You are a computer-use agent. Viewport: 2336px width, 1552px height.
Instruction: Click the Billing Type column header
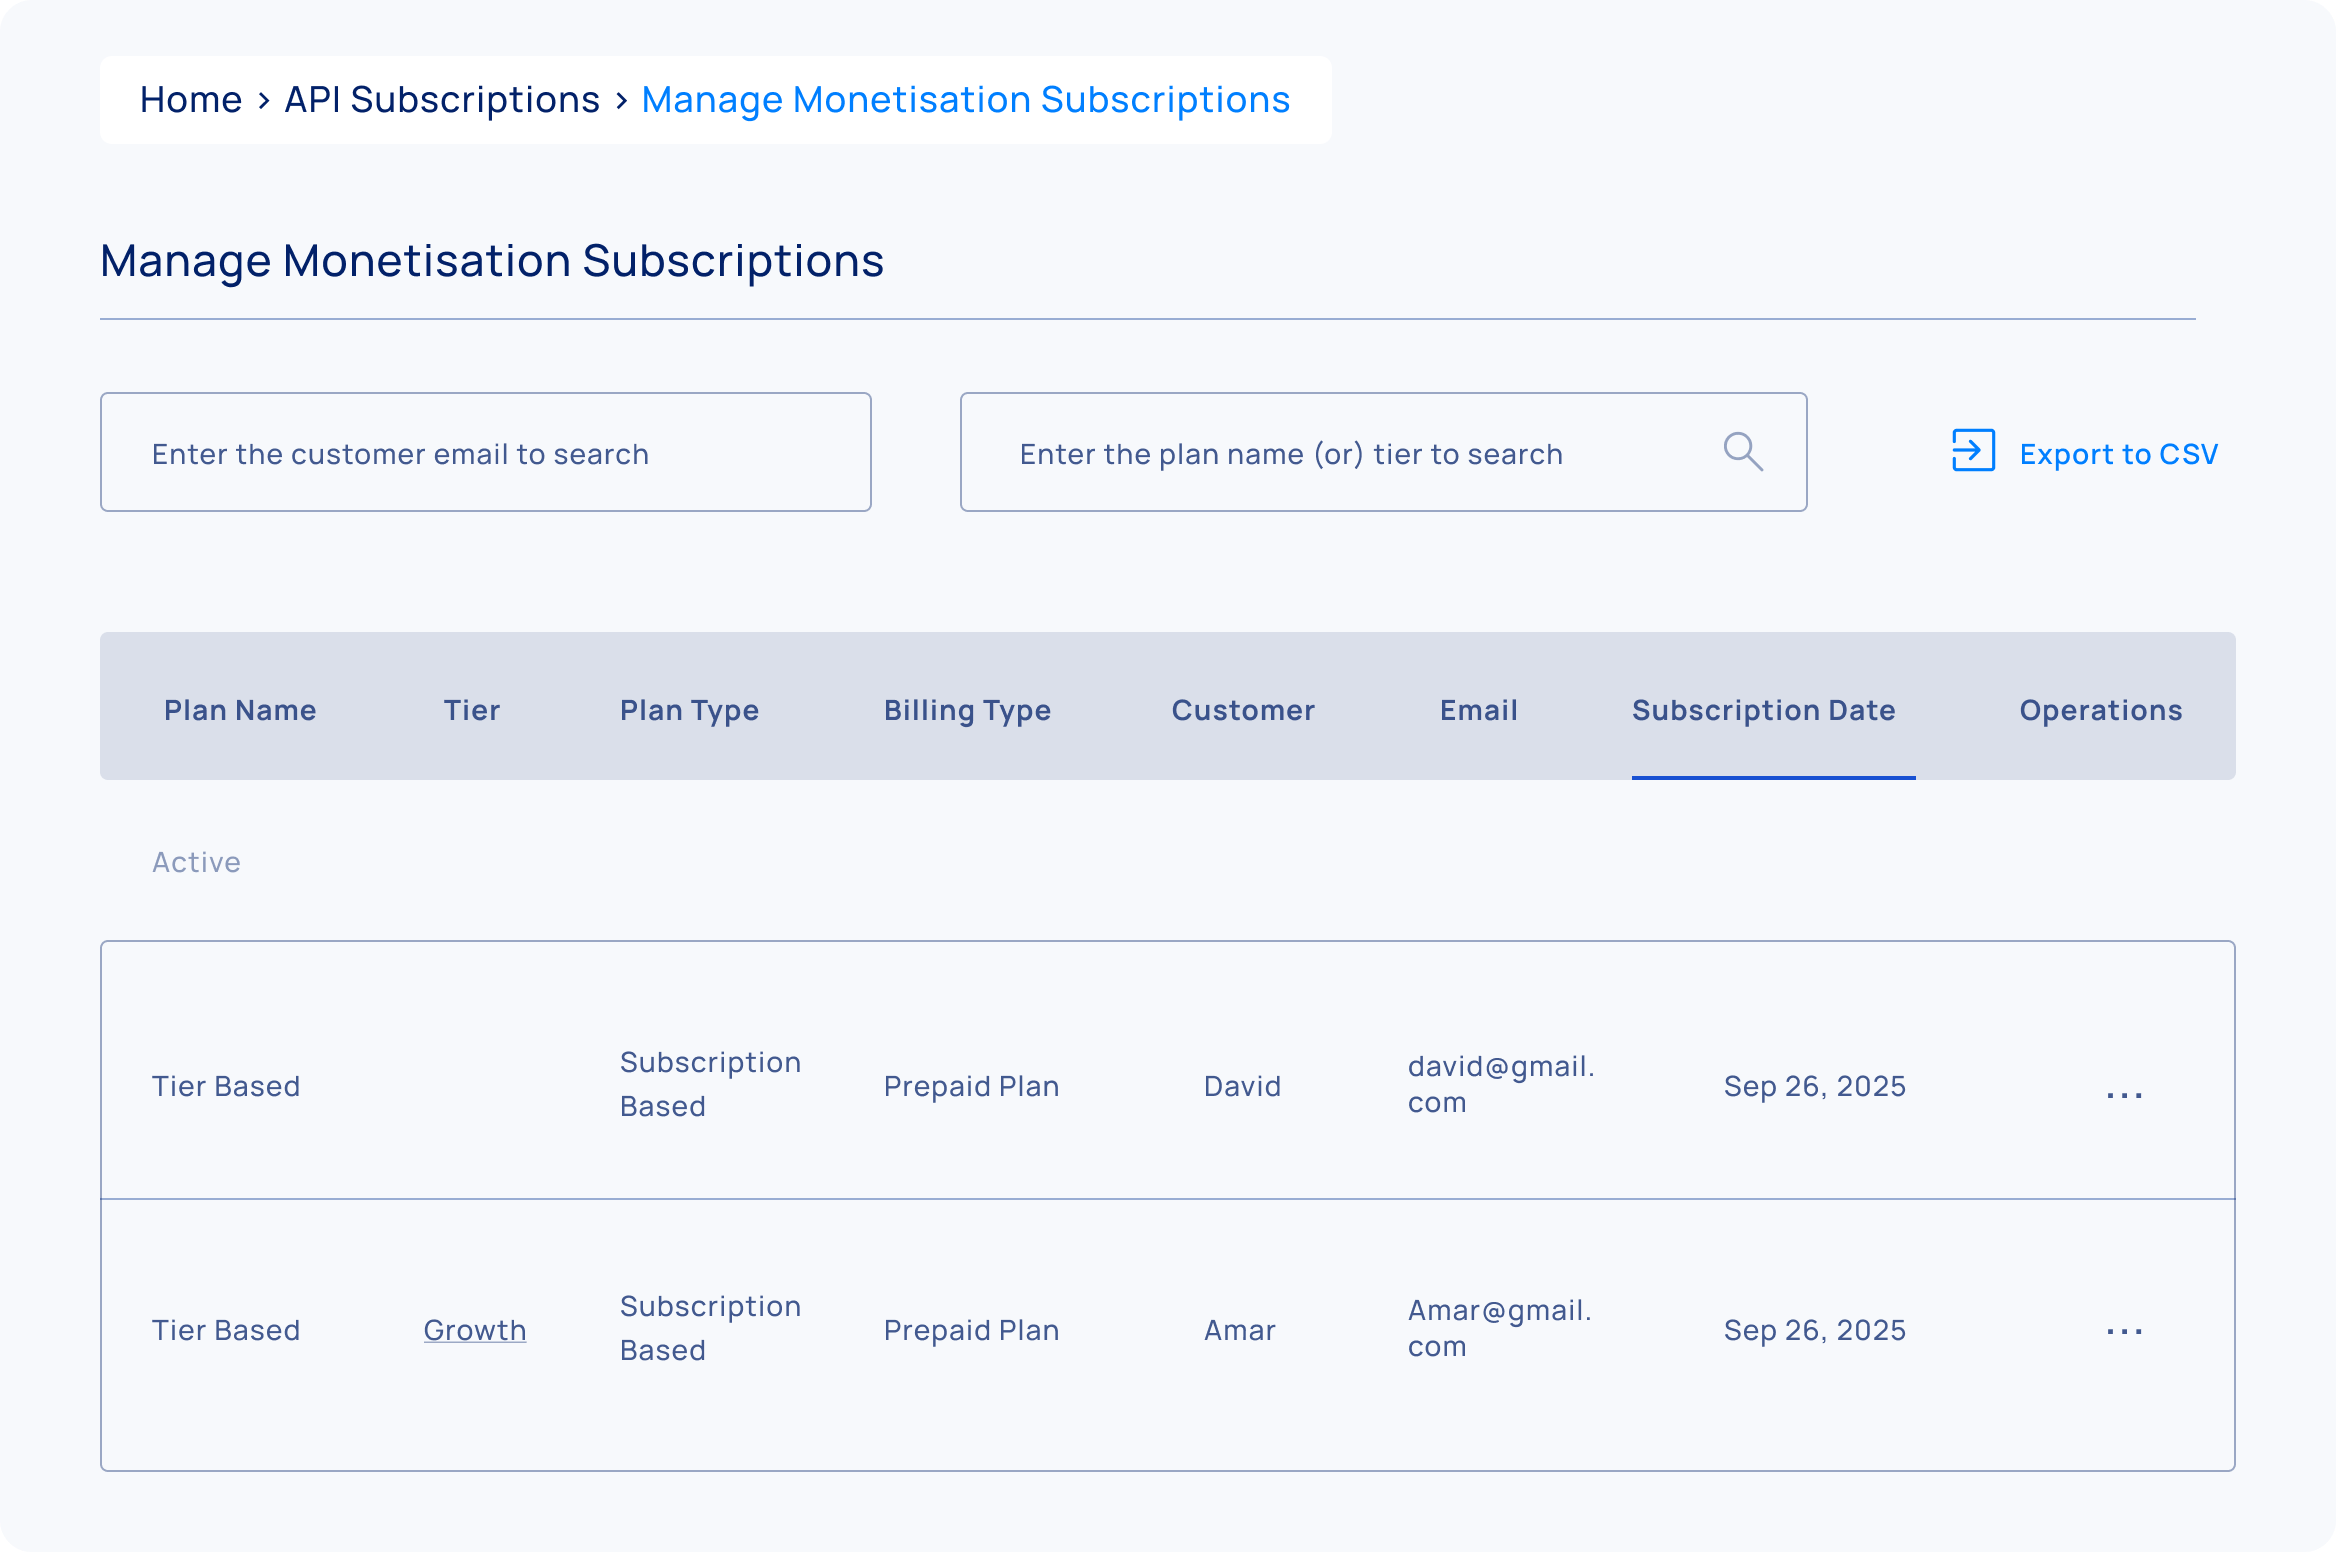[x=967, y=710]
